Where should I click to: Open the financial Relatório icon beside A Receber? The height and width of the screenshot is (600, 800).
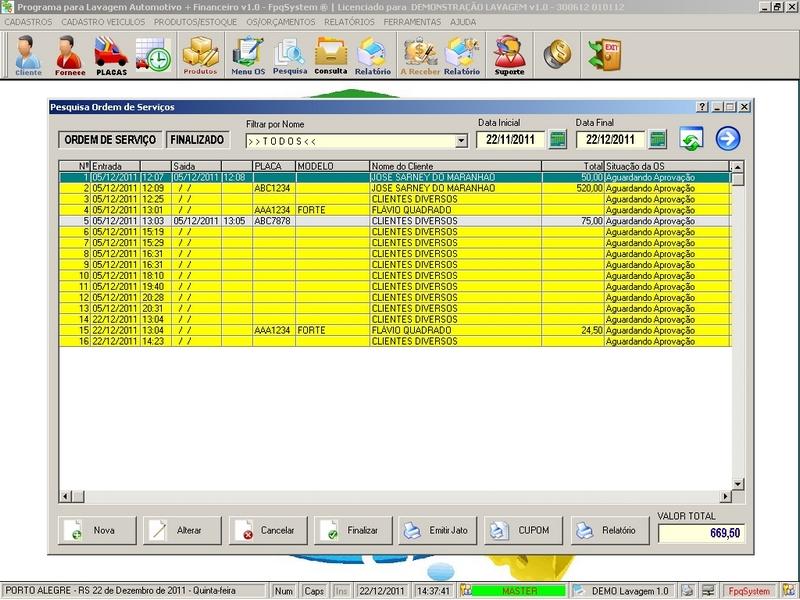click(462, 55)
